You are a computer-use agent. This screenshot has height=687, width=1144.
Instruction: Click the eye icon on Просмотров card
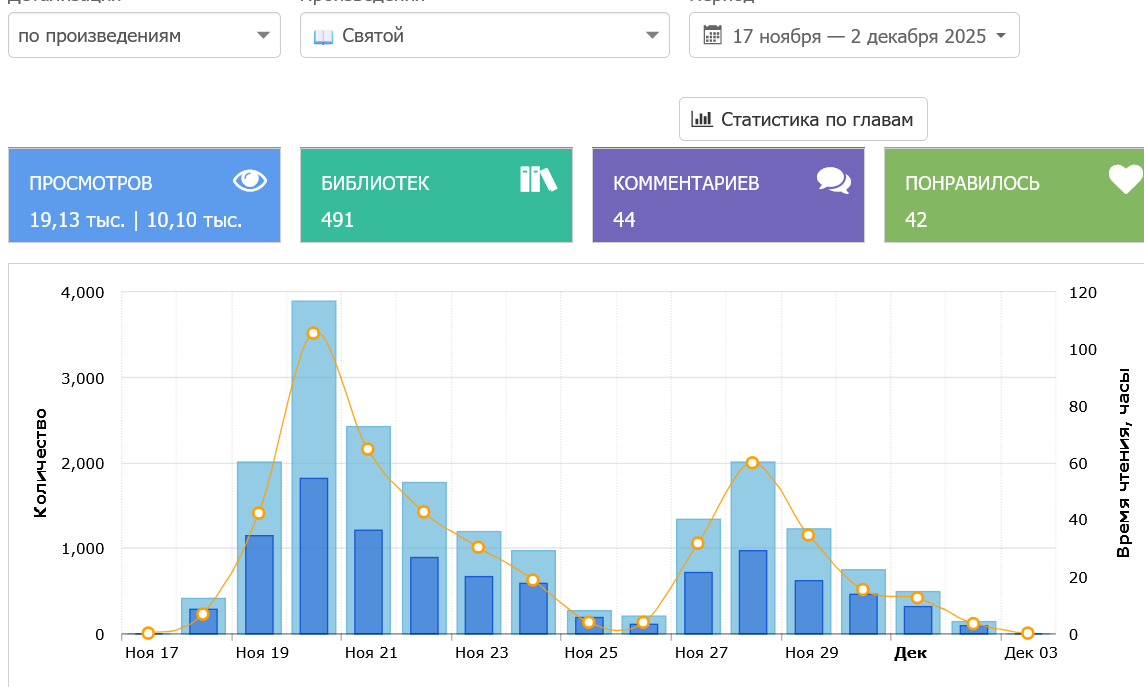250,180
